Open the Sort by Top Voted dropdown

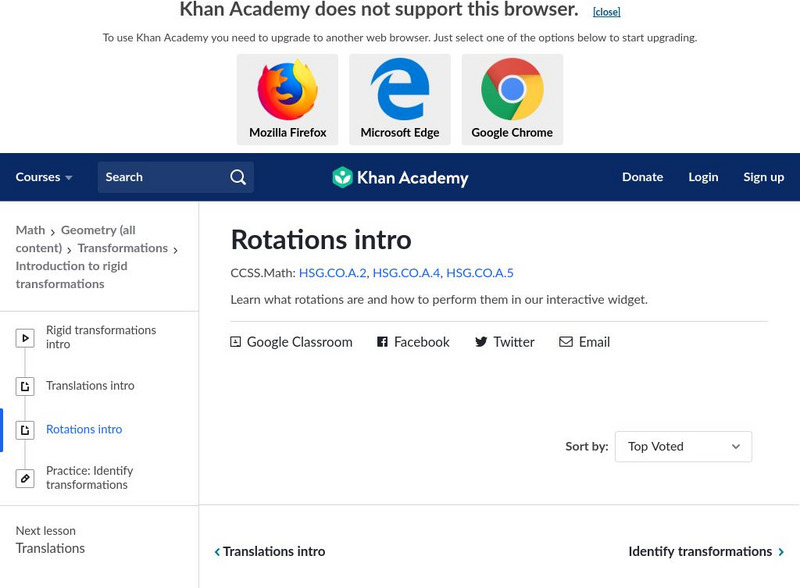pos(683,446)
